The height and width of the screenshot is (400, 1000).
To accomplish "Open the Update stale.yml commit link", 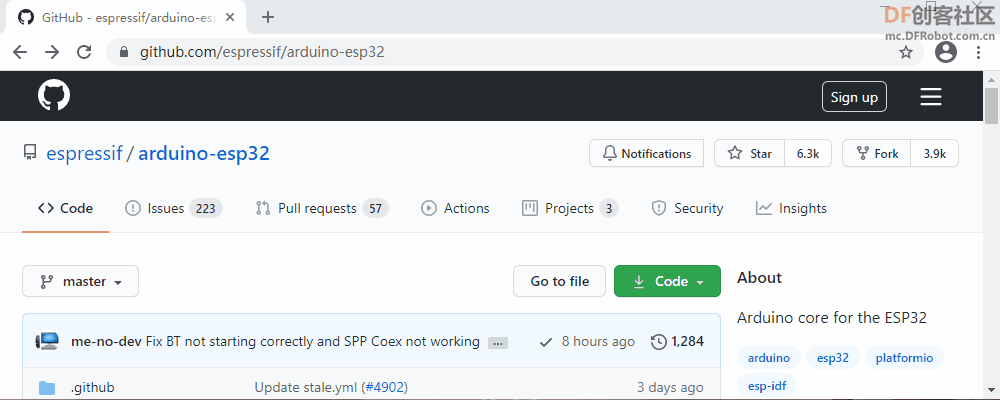I will pos(306,387).
